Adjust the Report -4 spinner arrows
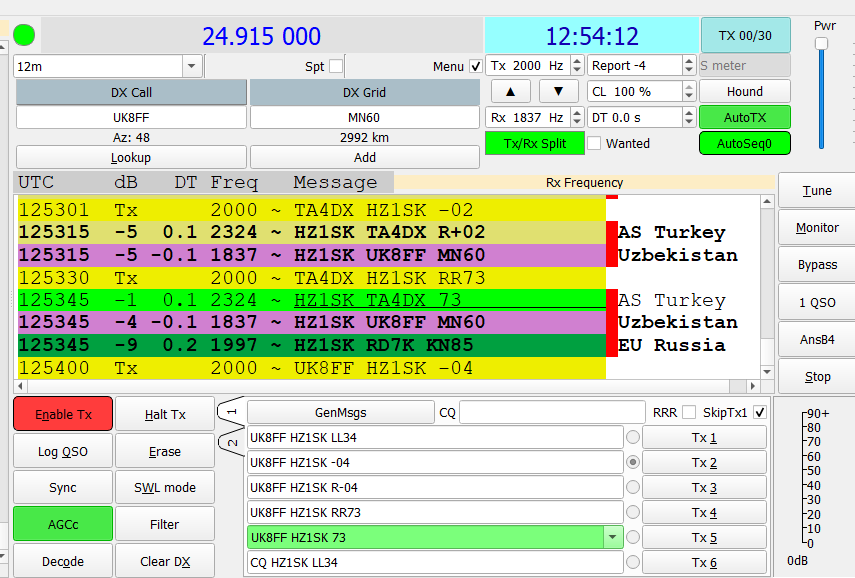855x578 pixels. pyautogui.click(x=689, y=65)
